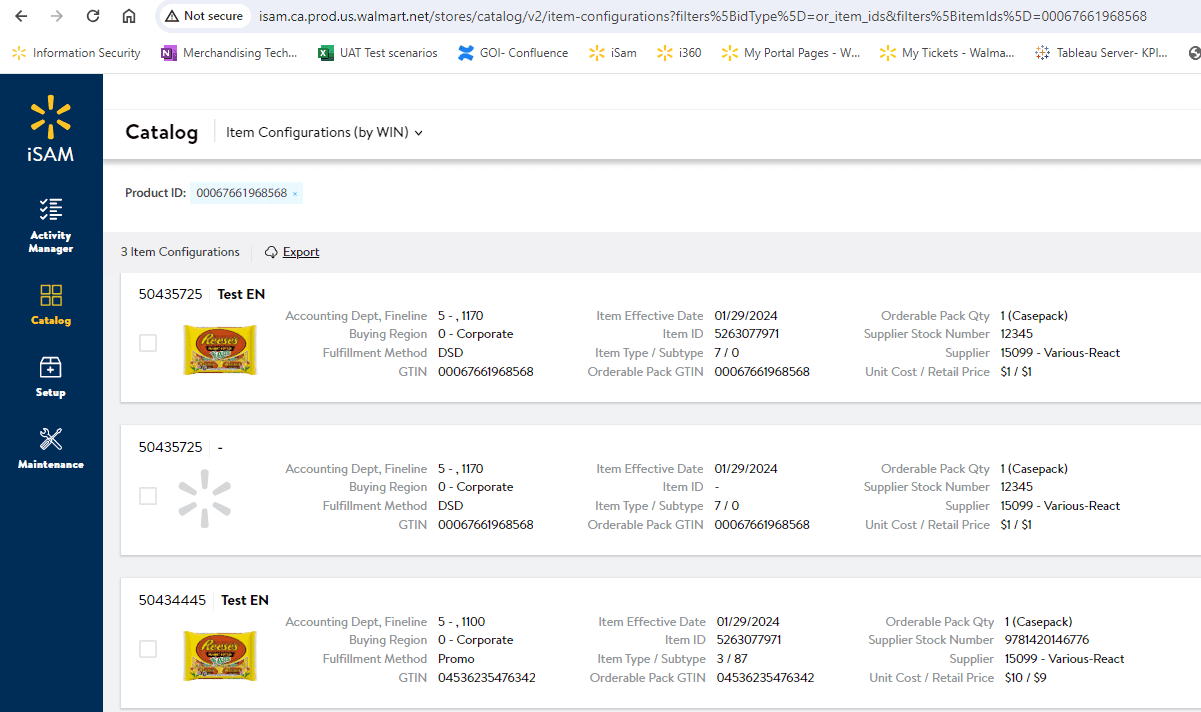Open Setup in the sidebar

click(x=51, y=377)
